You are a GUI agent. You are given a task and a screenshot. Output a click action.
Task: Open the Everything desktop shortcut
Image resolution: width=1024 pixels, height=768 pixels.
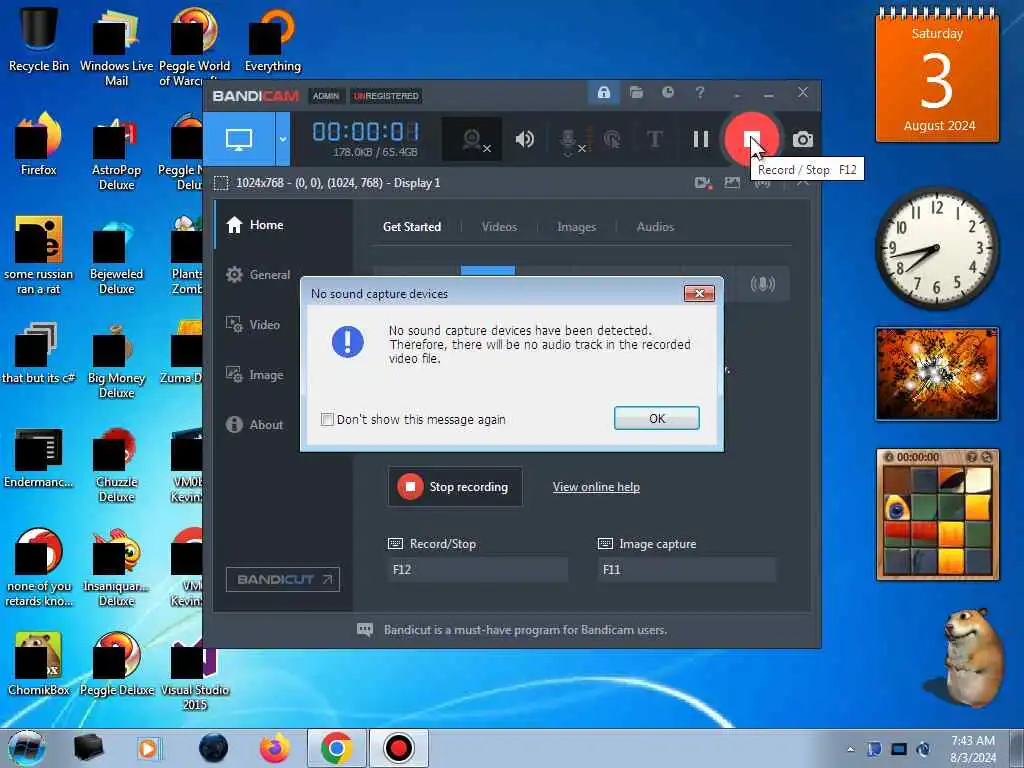(x=272, y=39)
